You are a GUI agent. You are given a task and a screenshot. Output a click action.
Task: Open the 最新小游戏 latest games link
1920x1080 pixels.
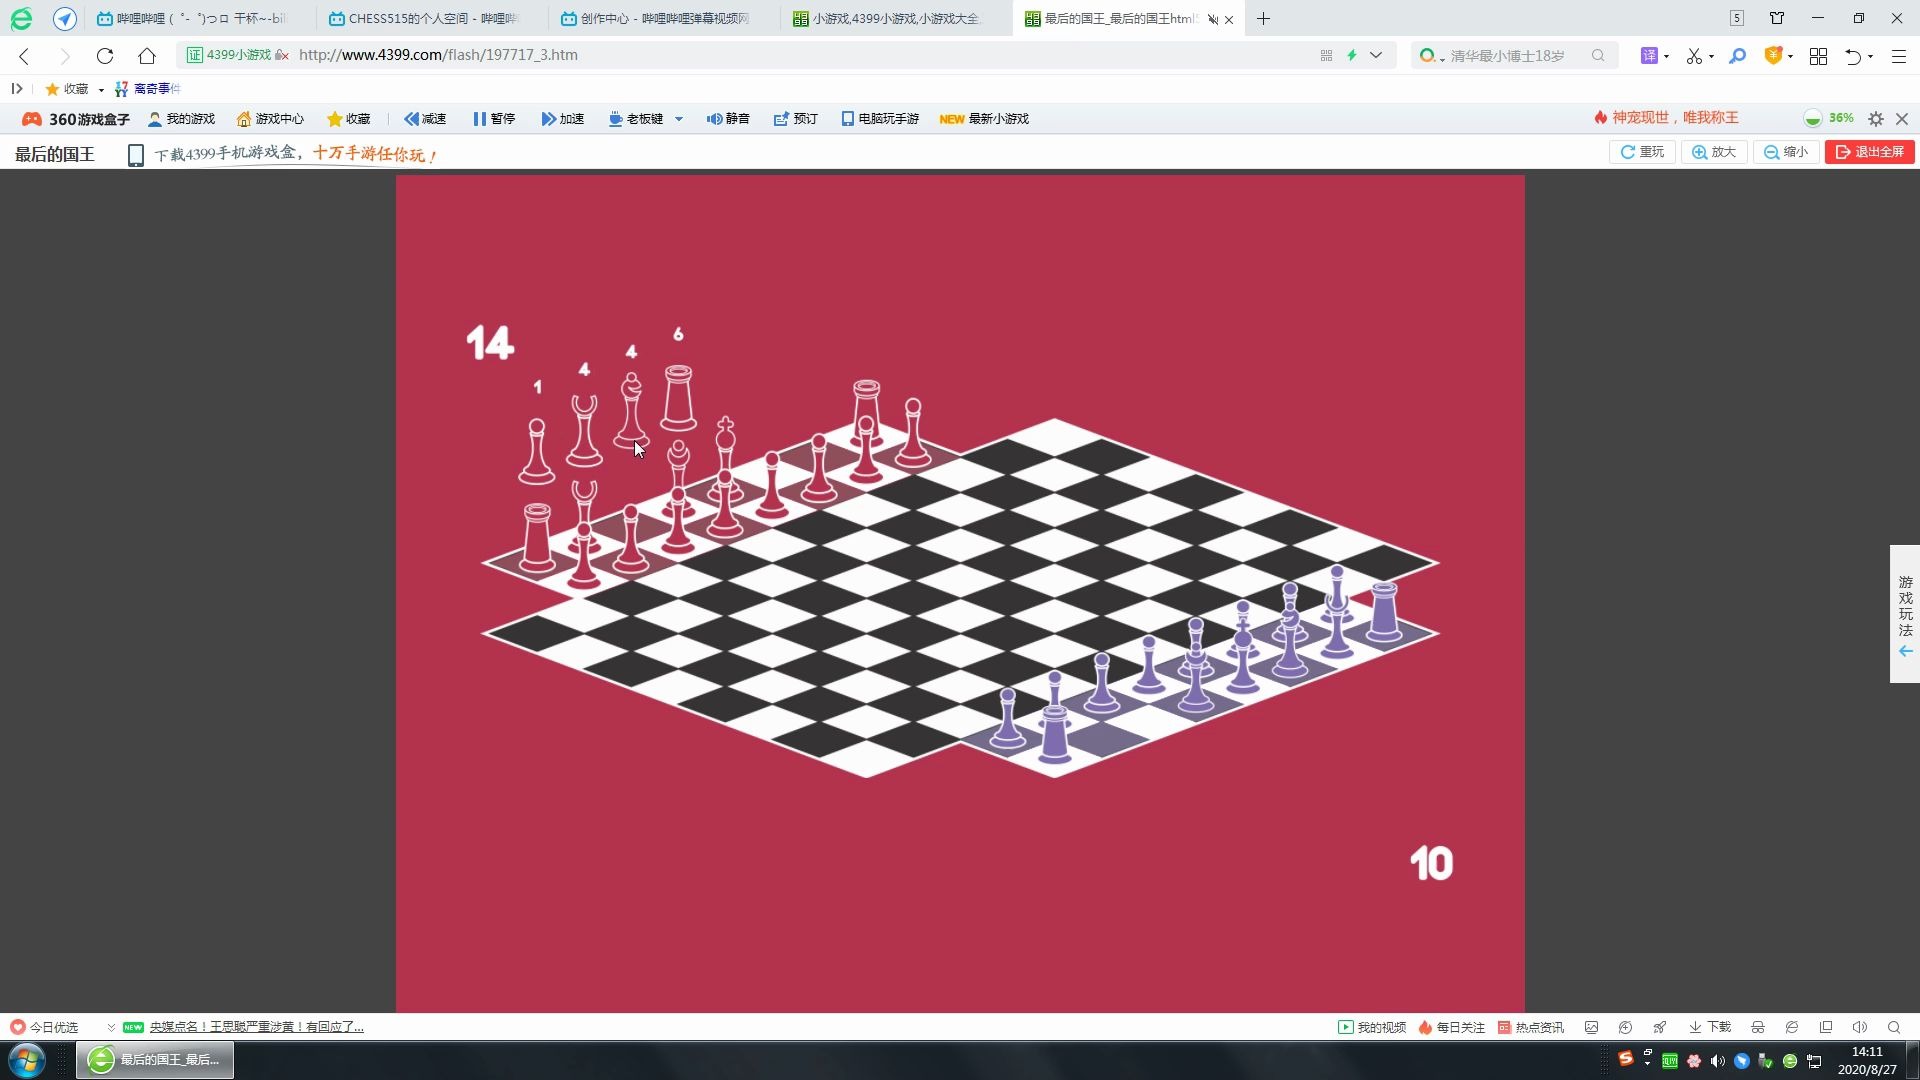[x=996, y=119]
